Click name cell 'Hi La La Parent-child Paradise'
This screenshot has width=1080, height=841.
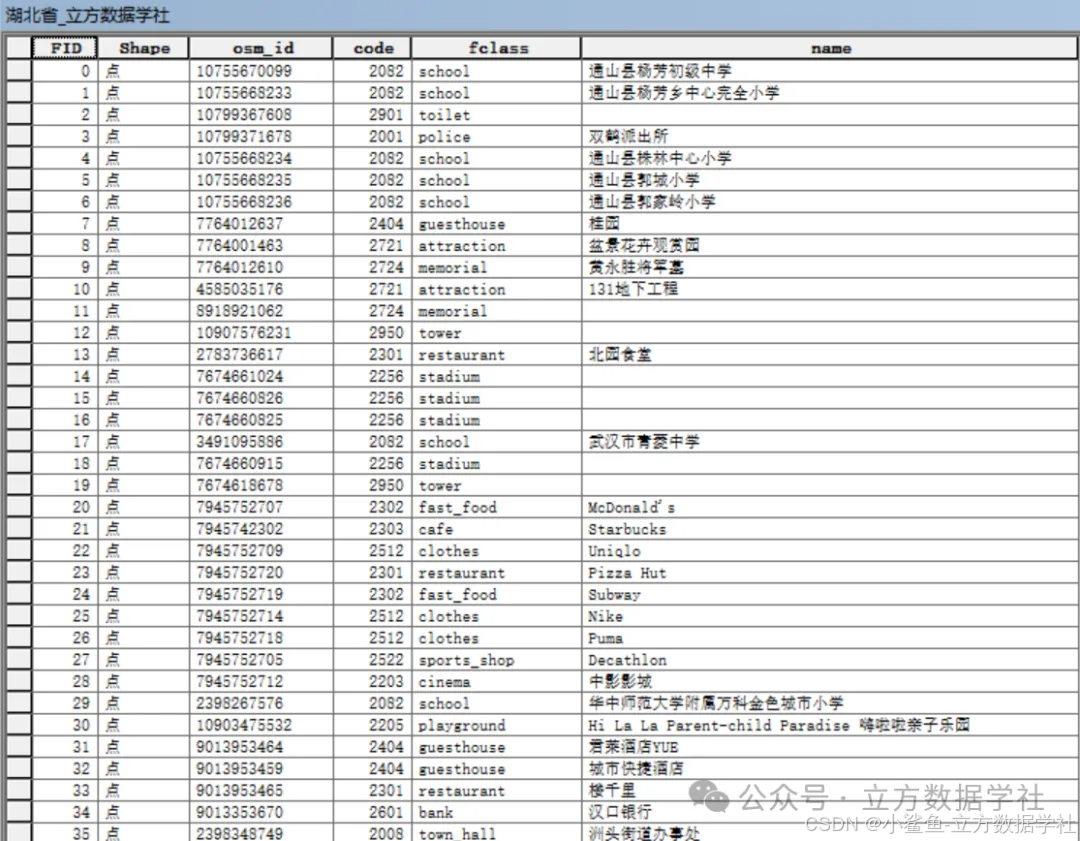(829, 725)
